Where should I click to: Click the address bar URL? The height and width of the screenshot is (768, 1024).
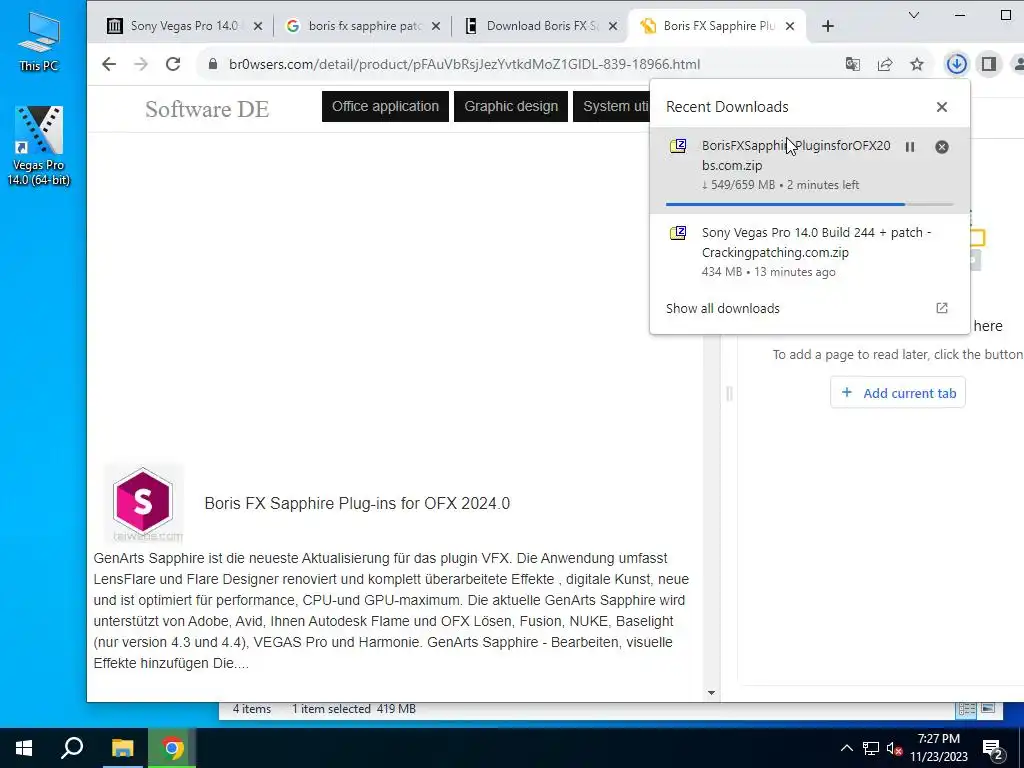(x=464, y=64)
